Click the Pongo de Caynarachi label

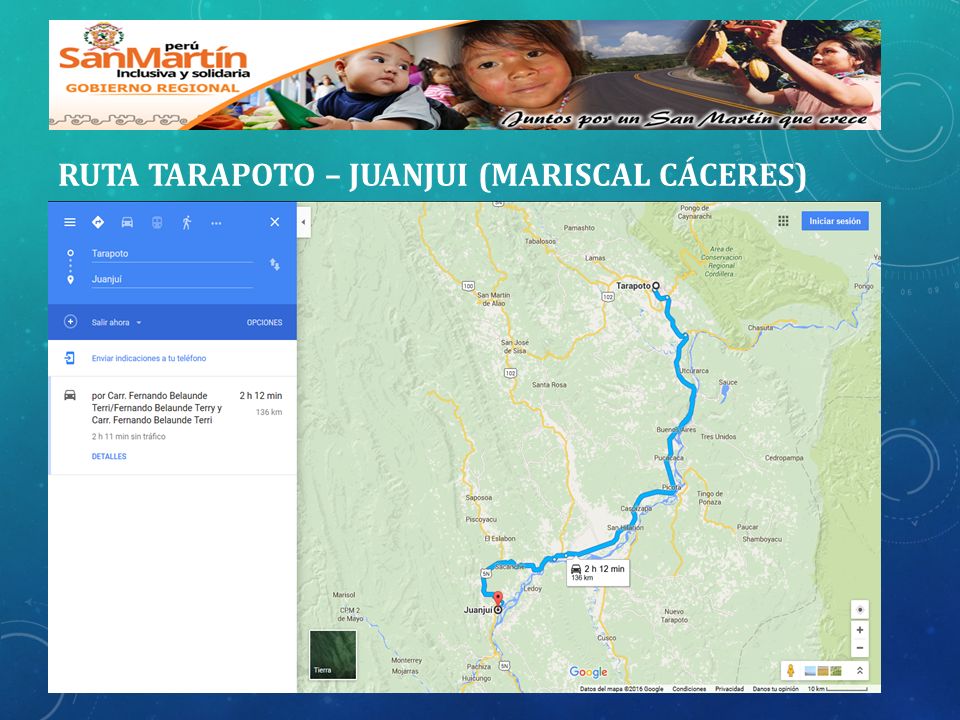coord(695,212)
